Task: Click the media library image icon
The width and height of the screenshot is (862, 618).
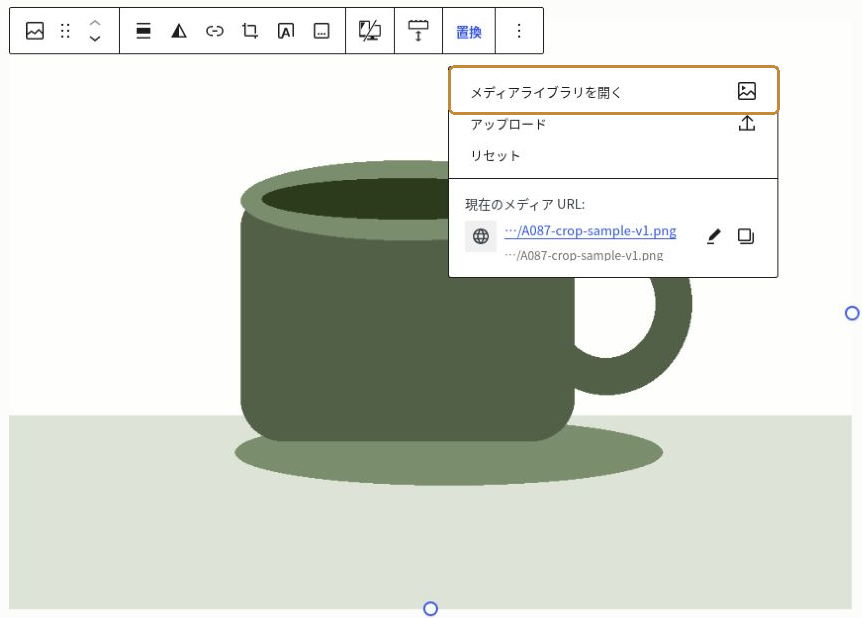Action: (x=747, y=91)
